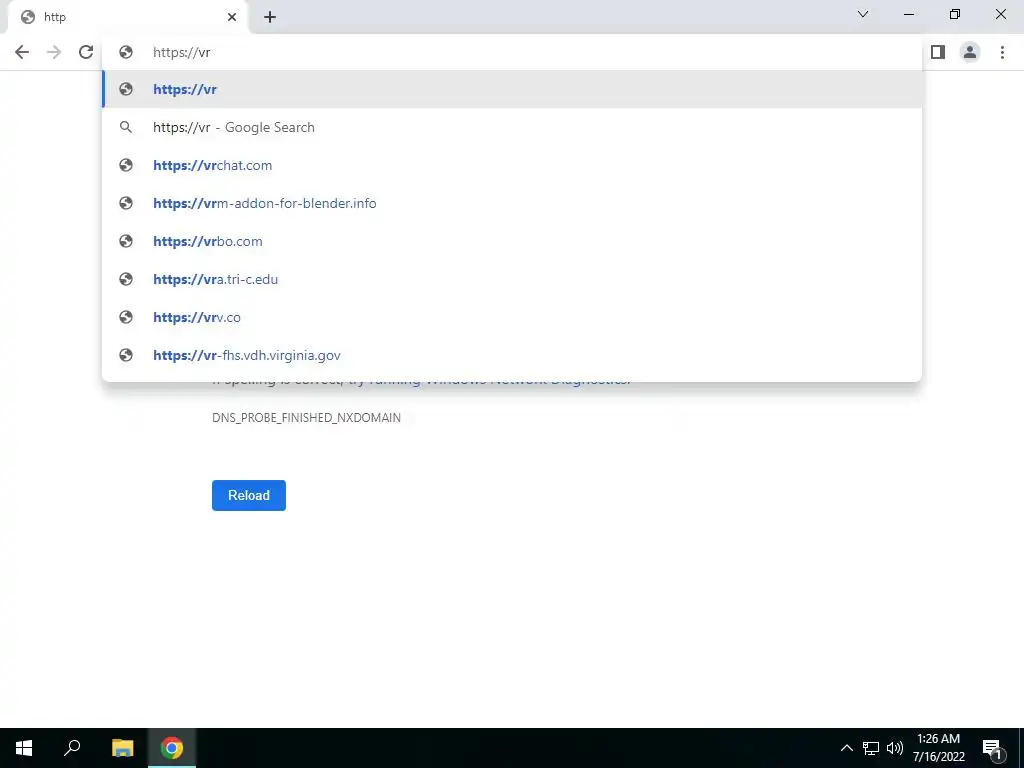The height and width of the screenshot is (768, 1024).
Task: Open File Explorer from the taskbar
Action: click(x=122, y=748)
